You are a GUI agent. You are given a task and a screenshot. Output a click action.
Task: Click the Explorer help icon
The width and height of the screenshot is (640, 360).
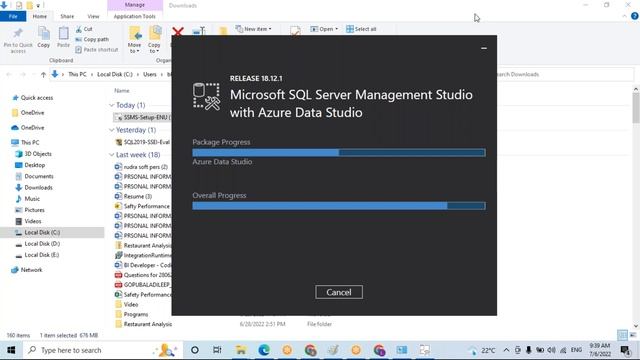click(635, 16)
